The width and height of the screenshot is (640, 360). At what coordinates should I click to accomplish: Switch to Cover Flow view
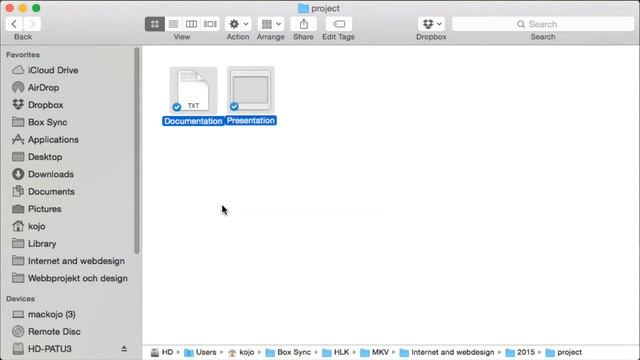(x=210, y=24)
